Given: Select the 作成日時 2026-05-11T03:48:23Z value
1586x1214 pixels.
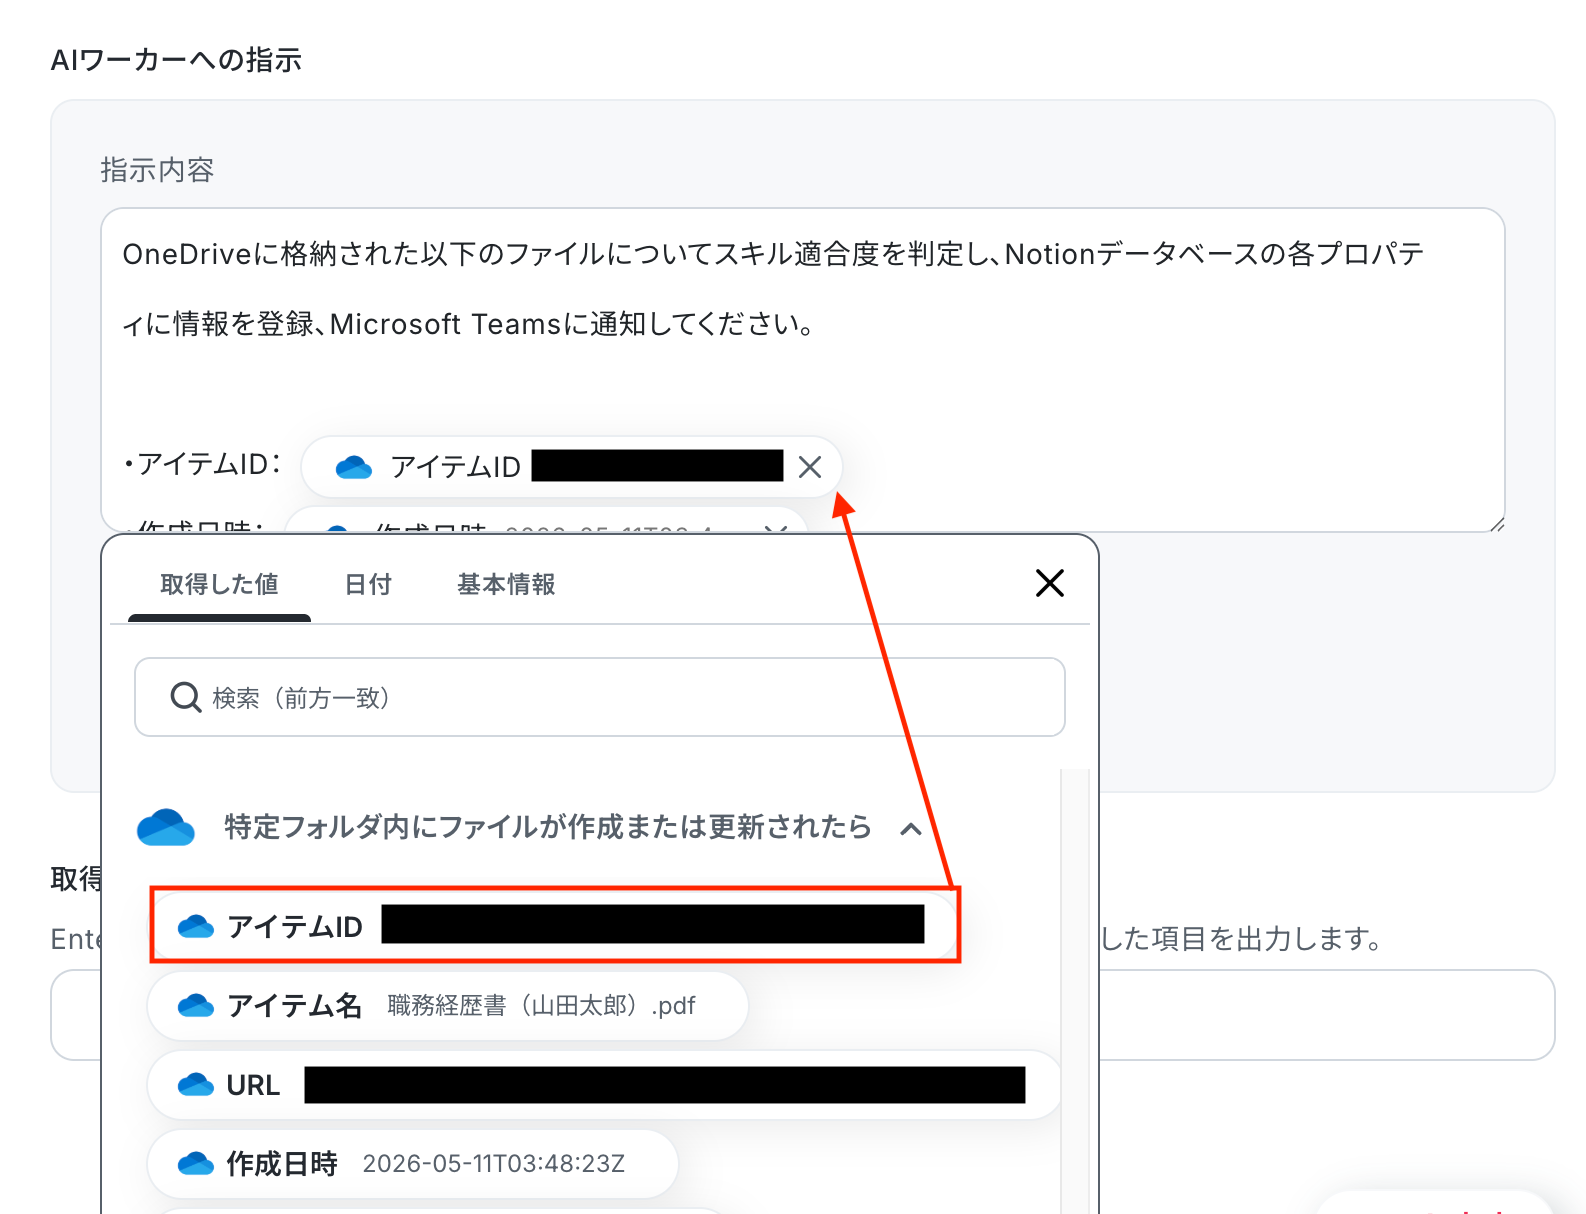Looking at the screenshot, I should 412,1164.
